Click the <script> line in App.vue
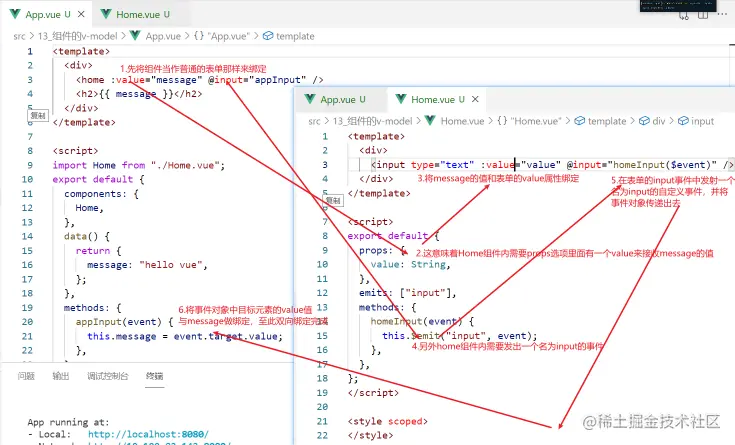Screen dimensions: 735x445 75,151
